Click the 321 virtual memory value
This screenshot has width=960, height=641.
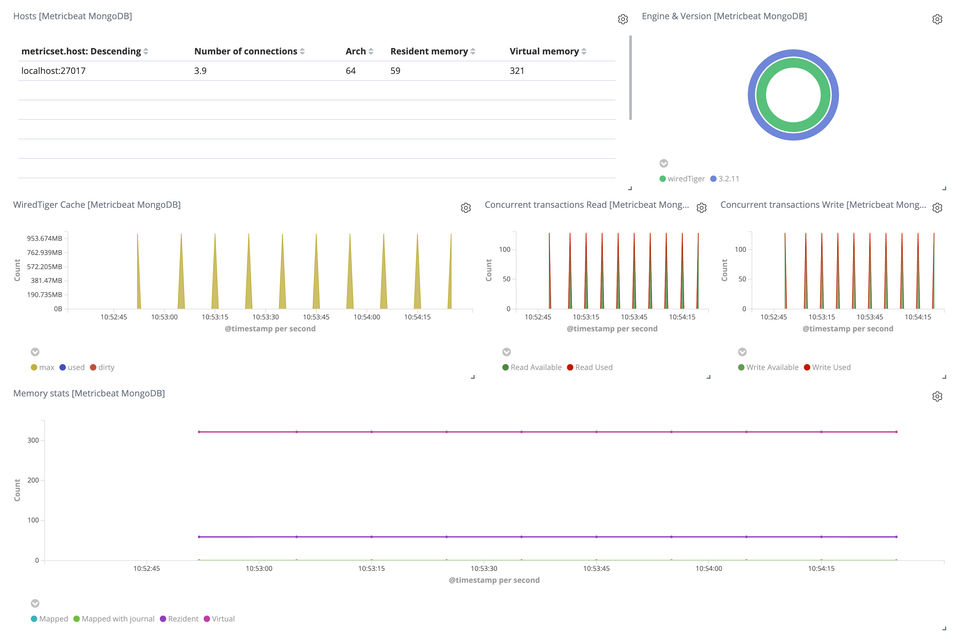click(x=517, y=71)
